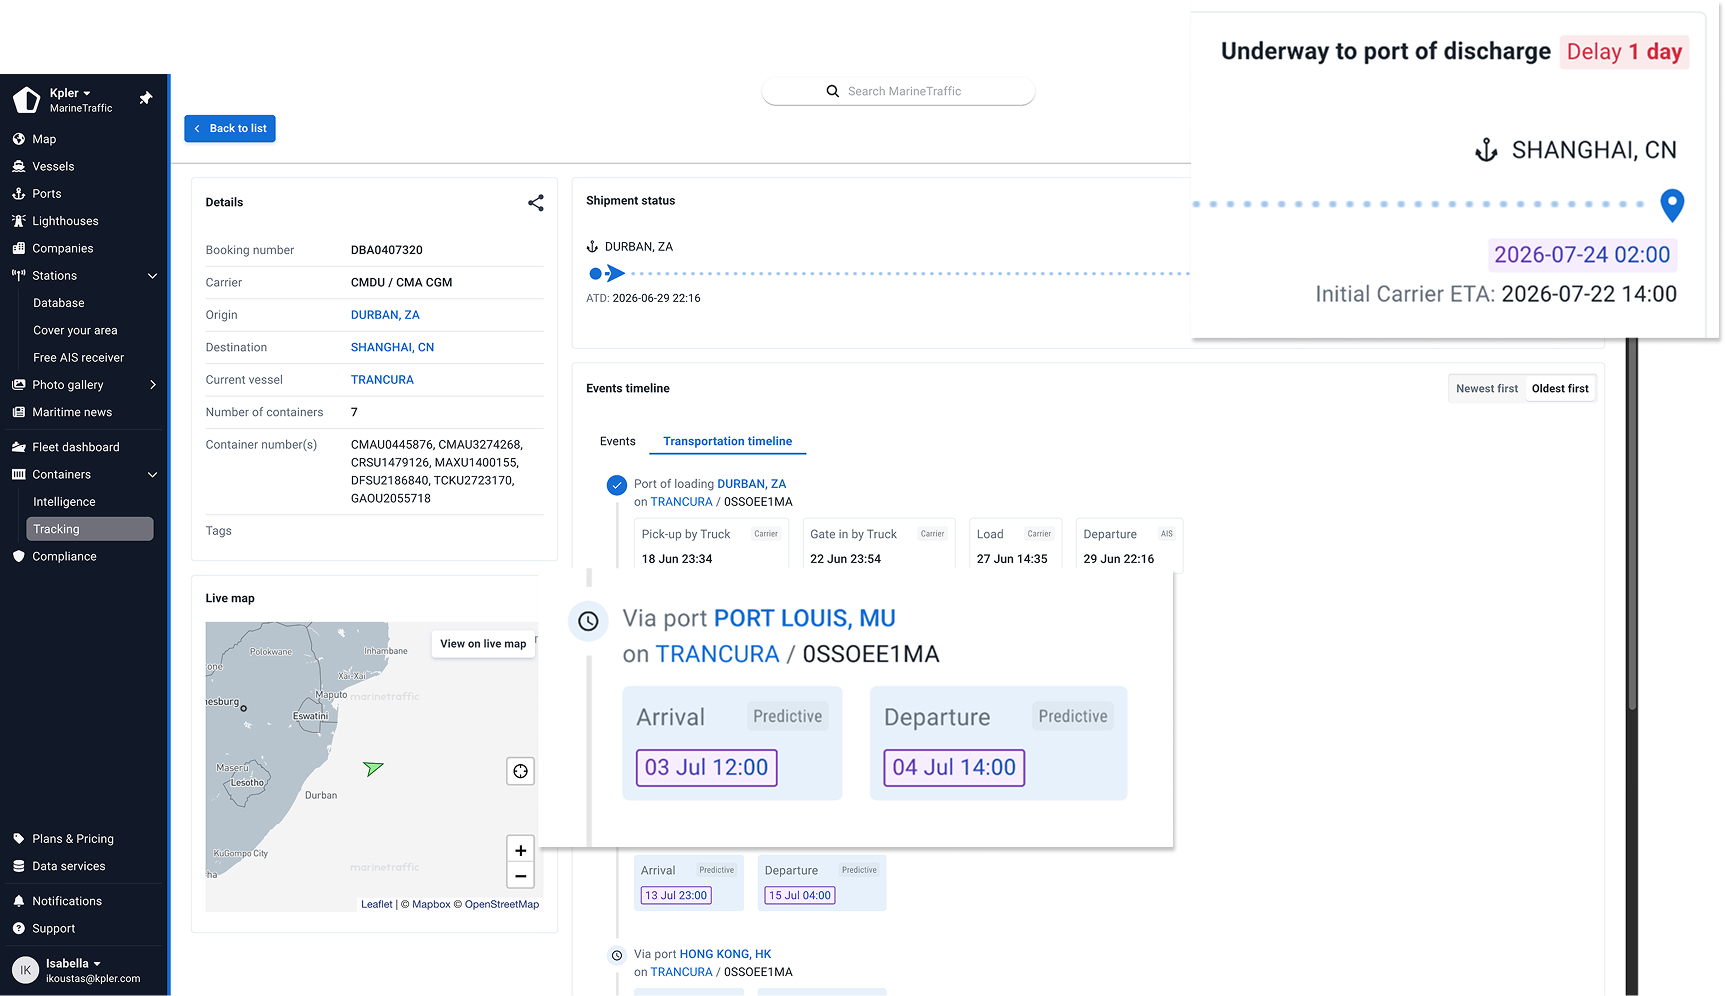Click the pin sidebar icon
The image size is (1725, 996).
[x=146, y=98]
